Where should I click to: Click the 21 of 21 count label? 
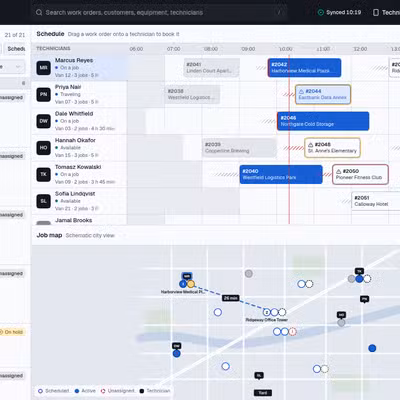pyautogui.click(x=15, y=35)
